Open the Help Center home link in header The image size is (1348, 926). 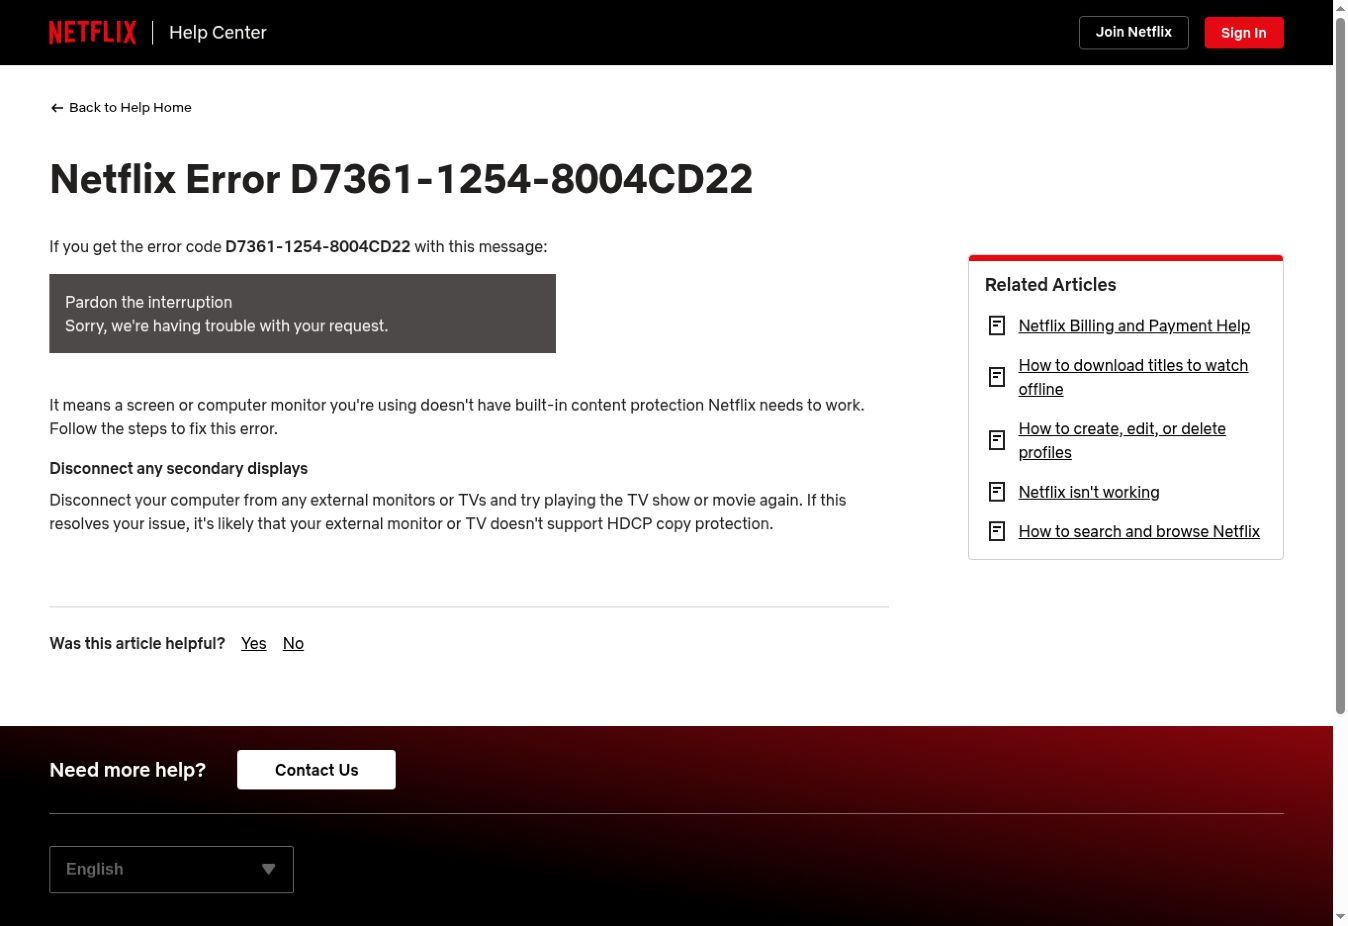click(218, 33)
